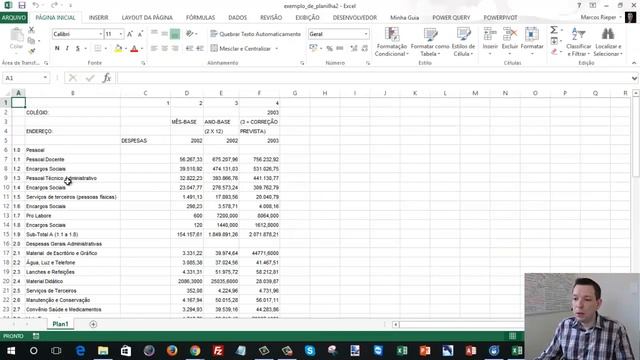The image size is (640, 360).
Task: Click the Colar paste icon
Action: 16,39
